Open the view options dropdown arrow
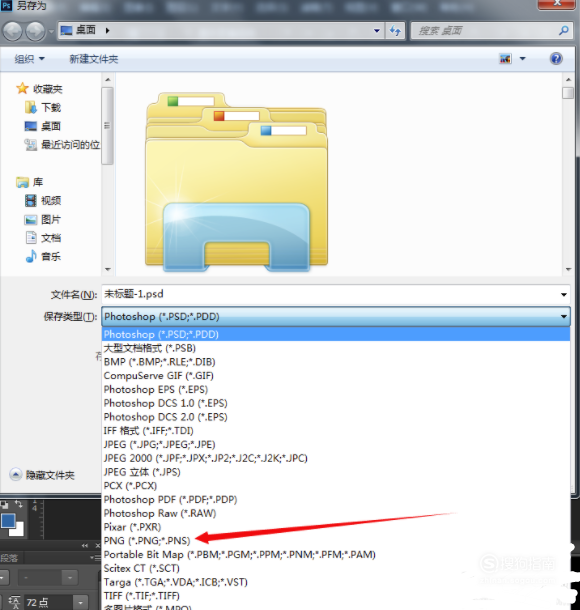Screen dimensions: 580x610 tap(523, 59)
